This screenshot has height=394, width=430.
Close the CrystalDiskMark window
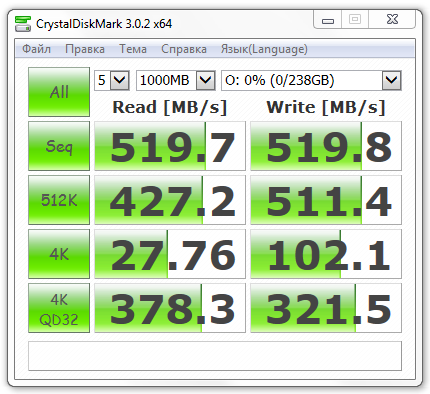coord(392,19)
